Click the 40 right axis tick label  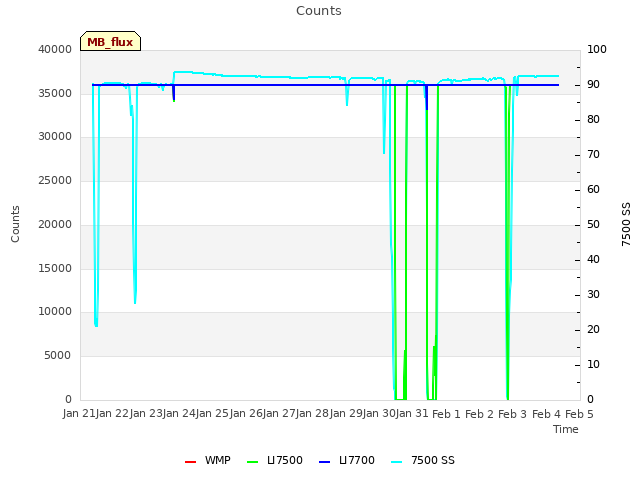tap(593, 260)
